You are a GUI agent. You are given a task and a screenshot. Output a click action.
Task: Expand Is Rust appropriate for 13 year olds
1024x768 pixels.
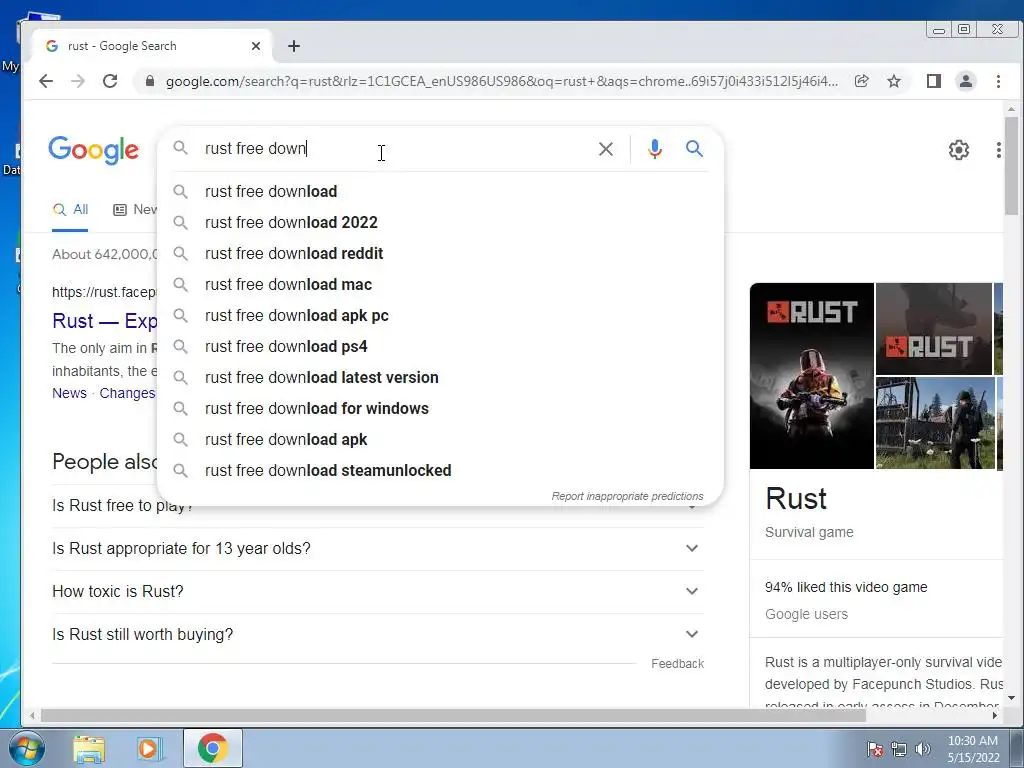[x=377, y=549]
